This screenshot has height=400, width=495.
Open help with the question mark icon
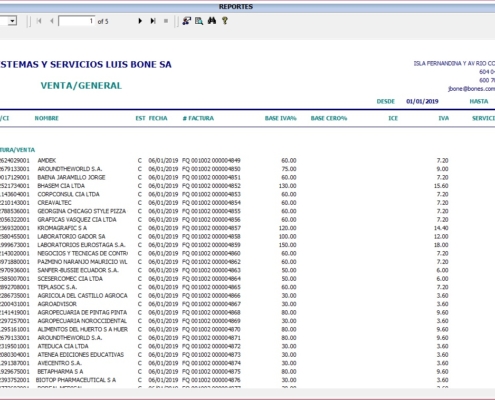225,21
